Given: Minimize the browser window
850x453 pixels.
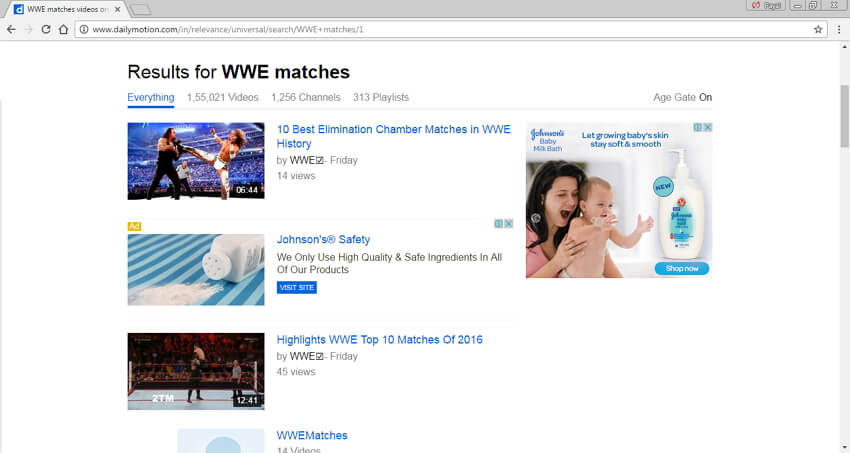Looking at the screenshot, I should 797,5.
